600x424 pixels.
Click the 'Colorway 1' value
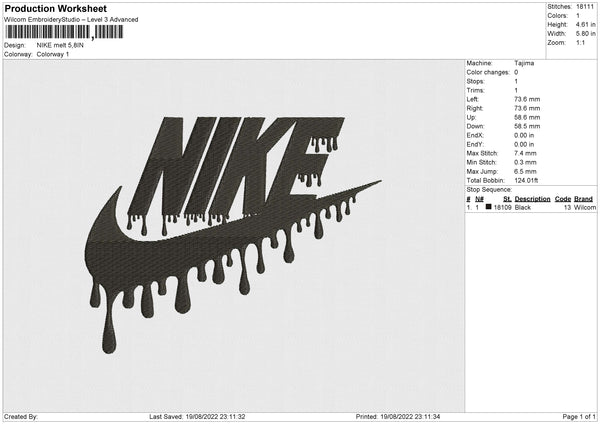click(53, 54)
